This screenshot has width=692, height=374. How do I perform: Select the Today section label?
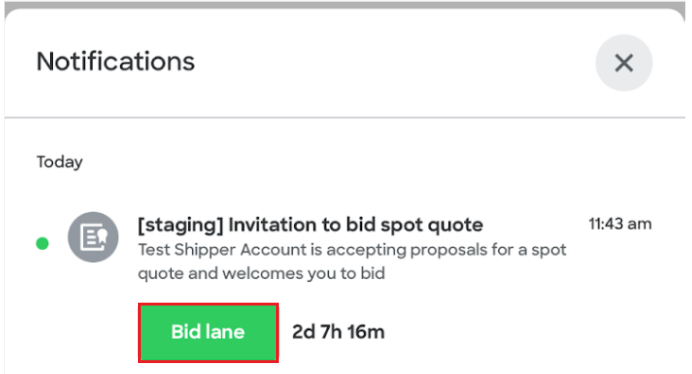click(x=60, y=162)
